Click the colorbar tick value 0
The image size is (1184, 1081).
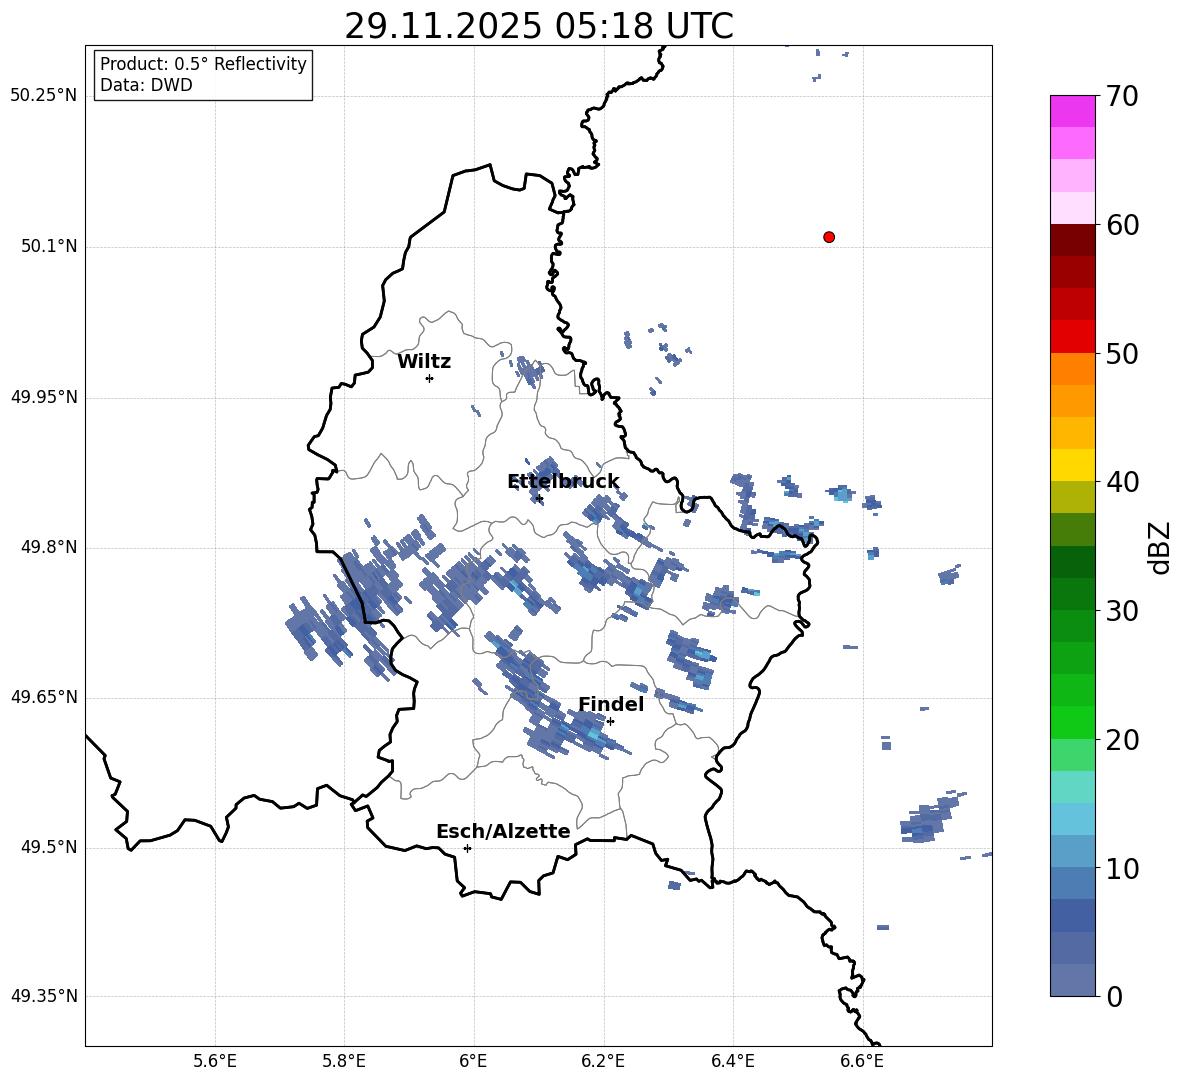(1114, 996)
